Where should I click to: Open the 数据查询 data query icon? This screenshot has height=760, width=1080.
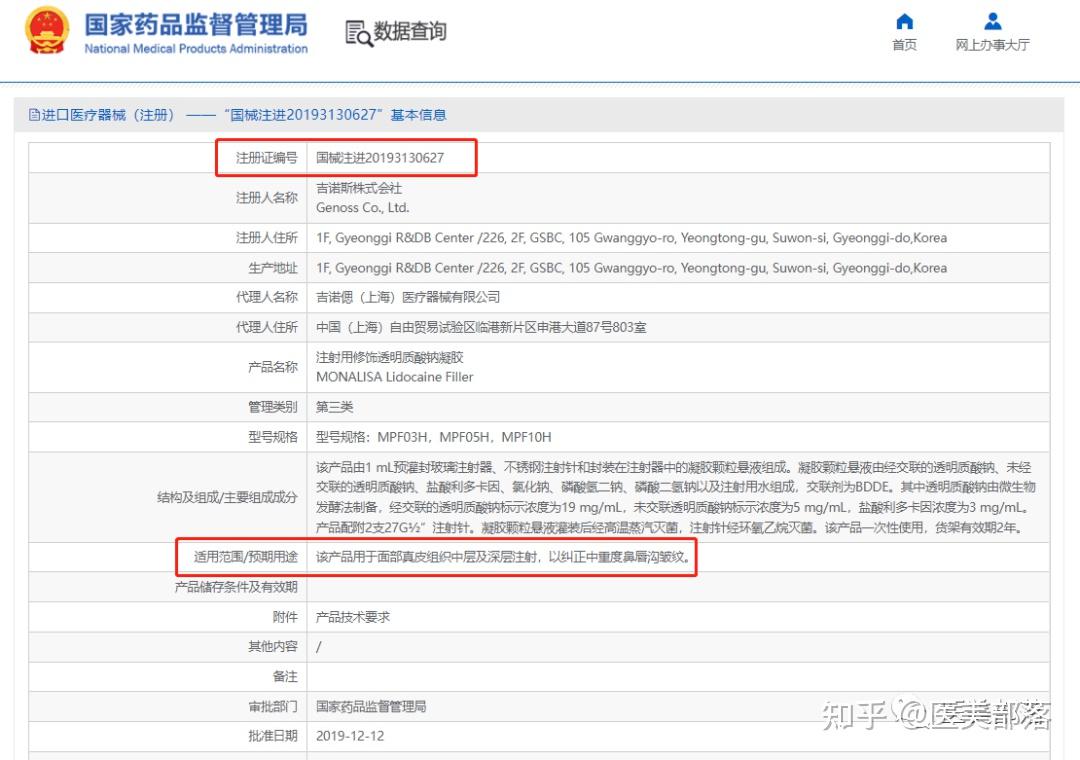pos(398,31)
